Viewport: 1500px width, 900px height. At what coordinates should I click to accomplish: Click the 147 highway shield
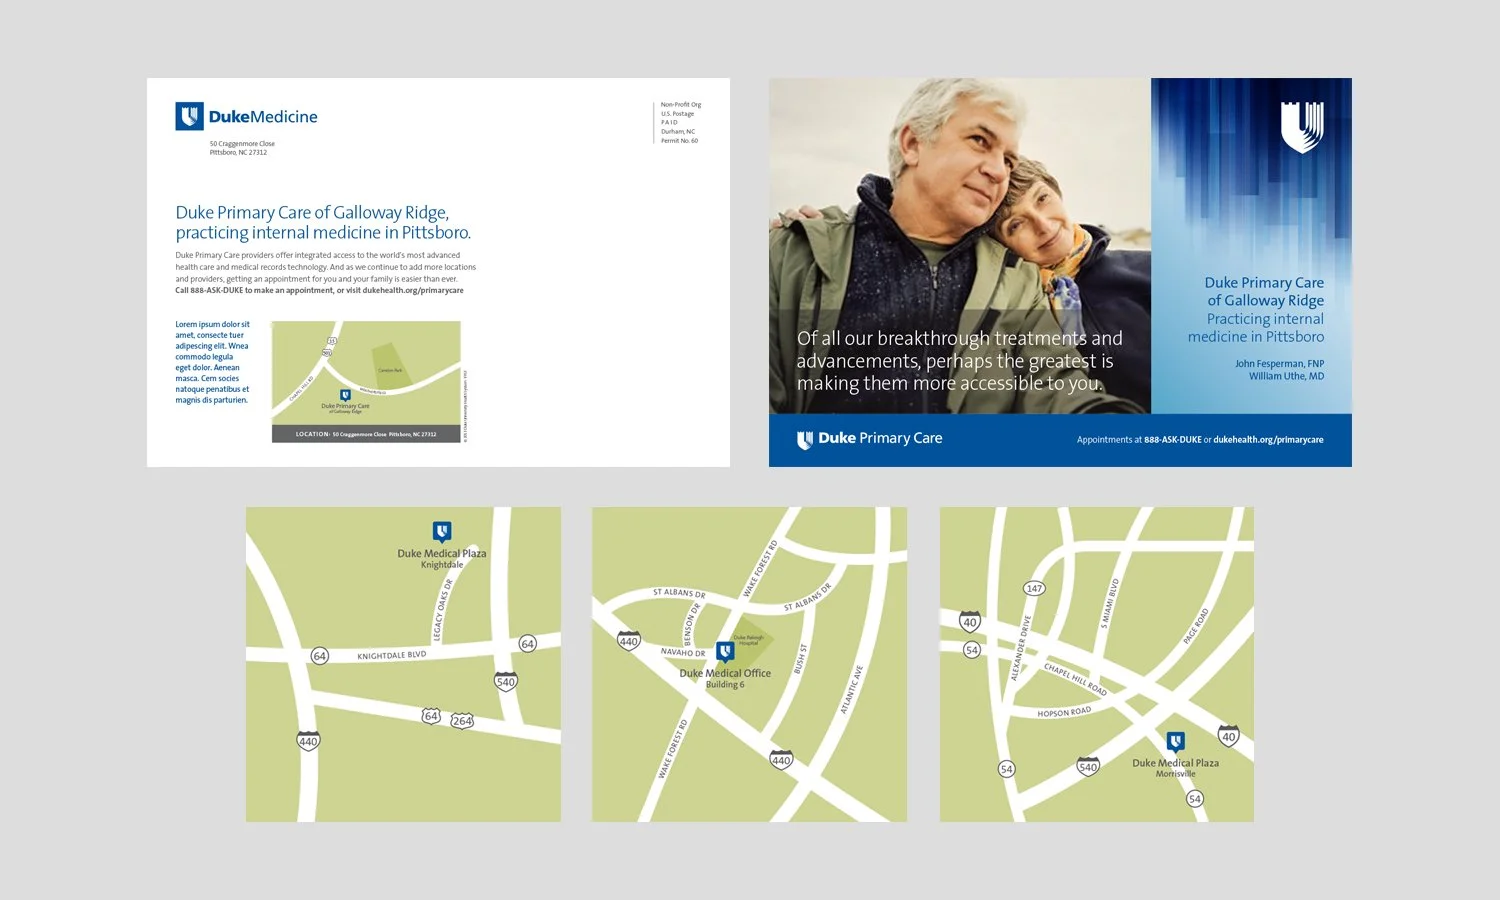pos(1034,588)
